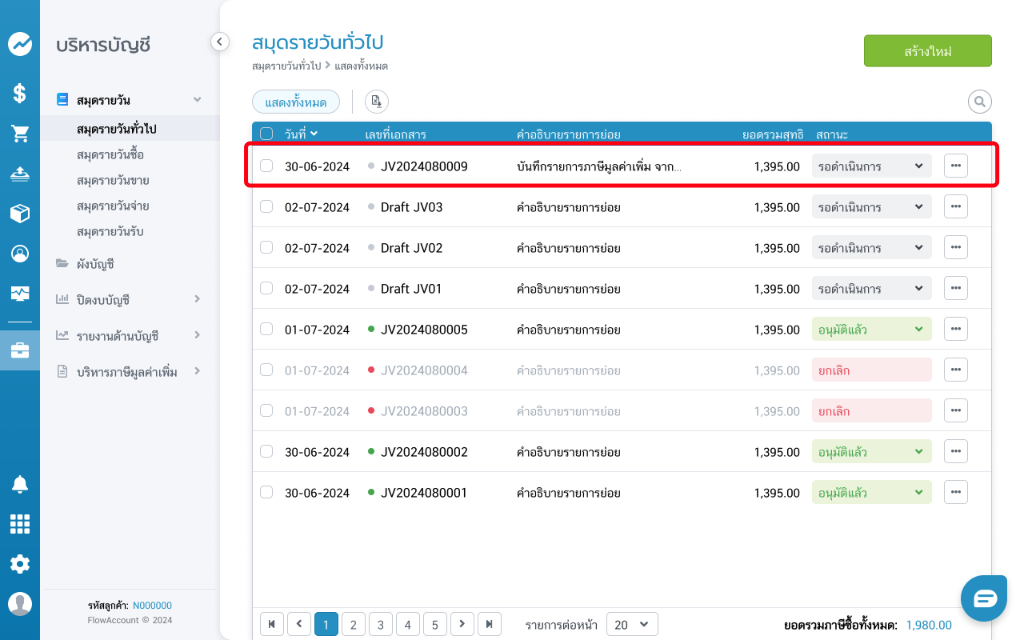Viewport: 1024px width, 640px height.
Task: Open the shopping cart icon in sidebar
Action: coord(20,133)
